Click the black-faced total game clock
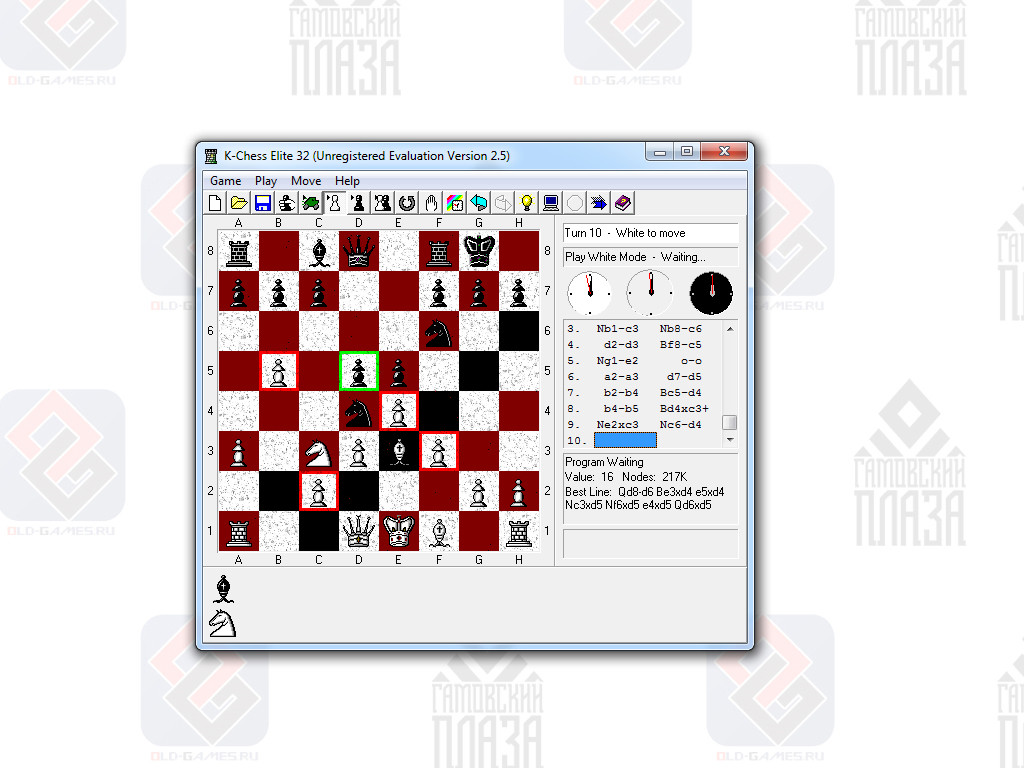Image resolution: width=1024 pixels, height=768 pixels. coord(711,293)
